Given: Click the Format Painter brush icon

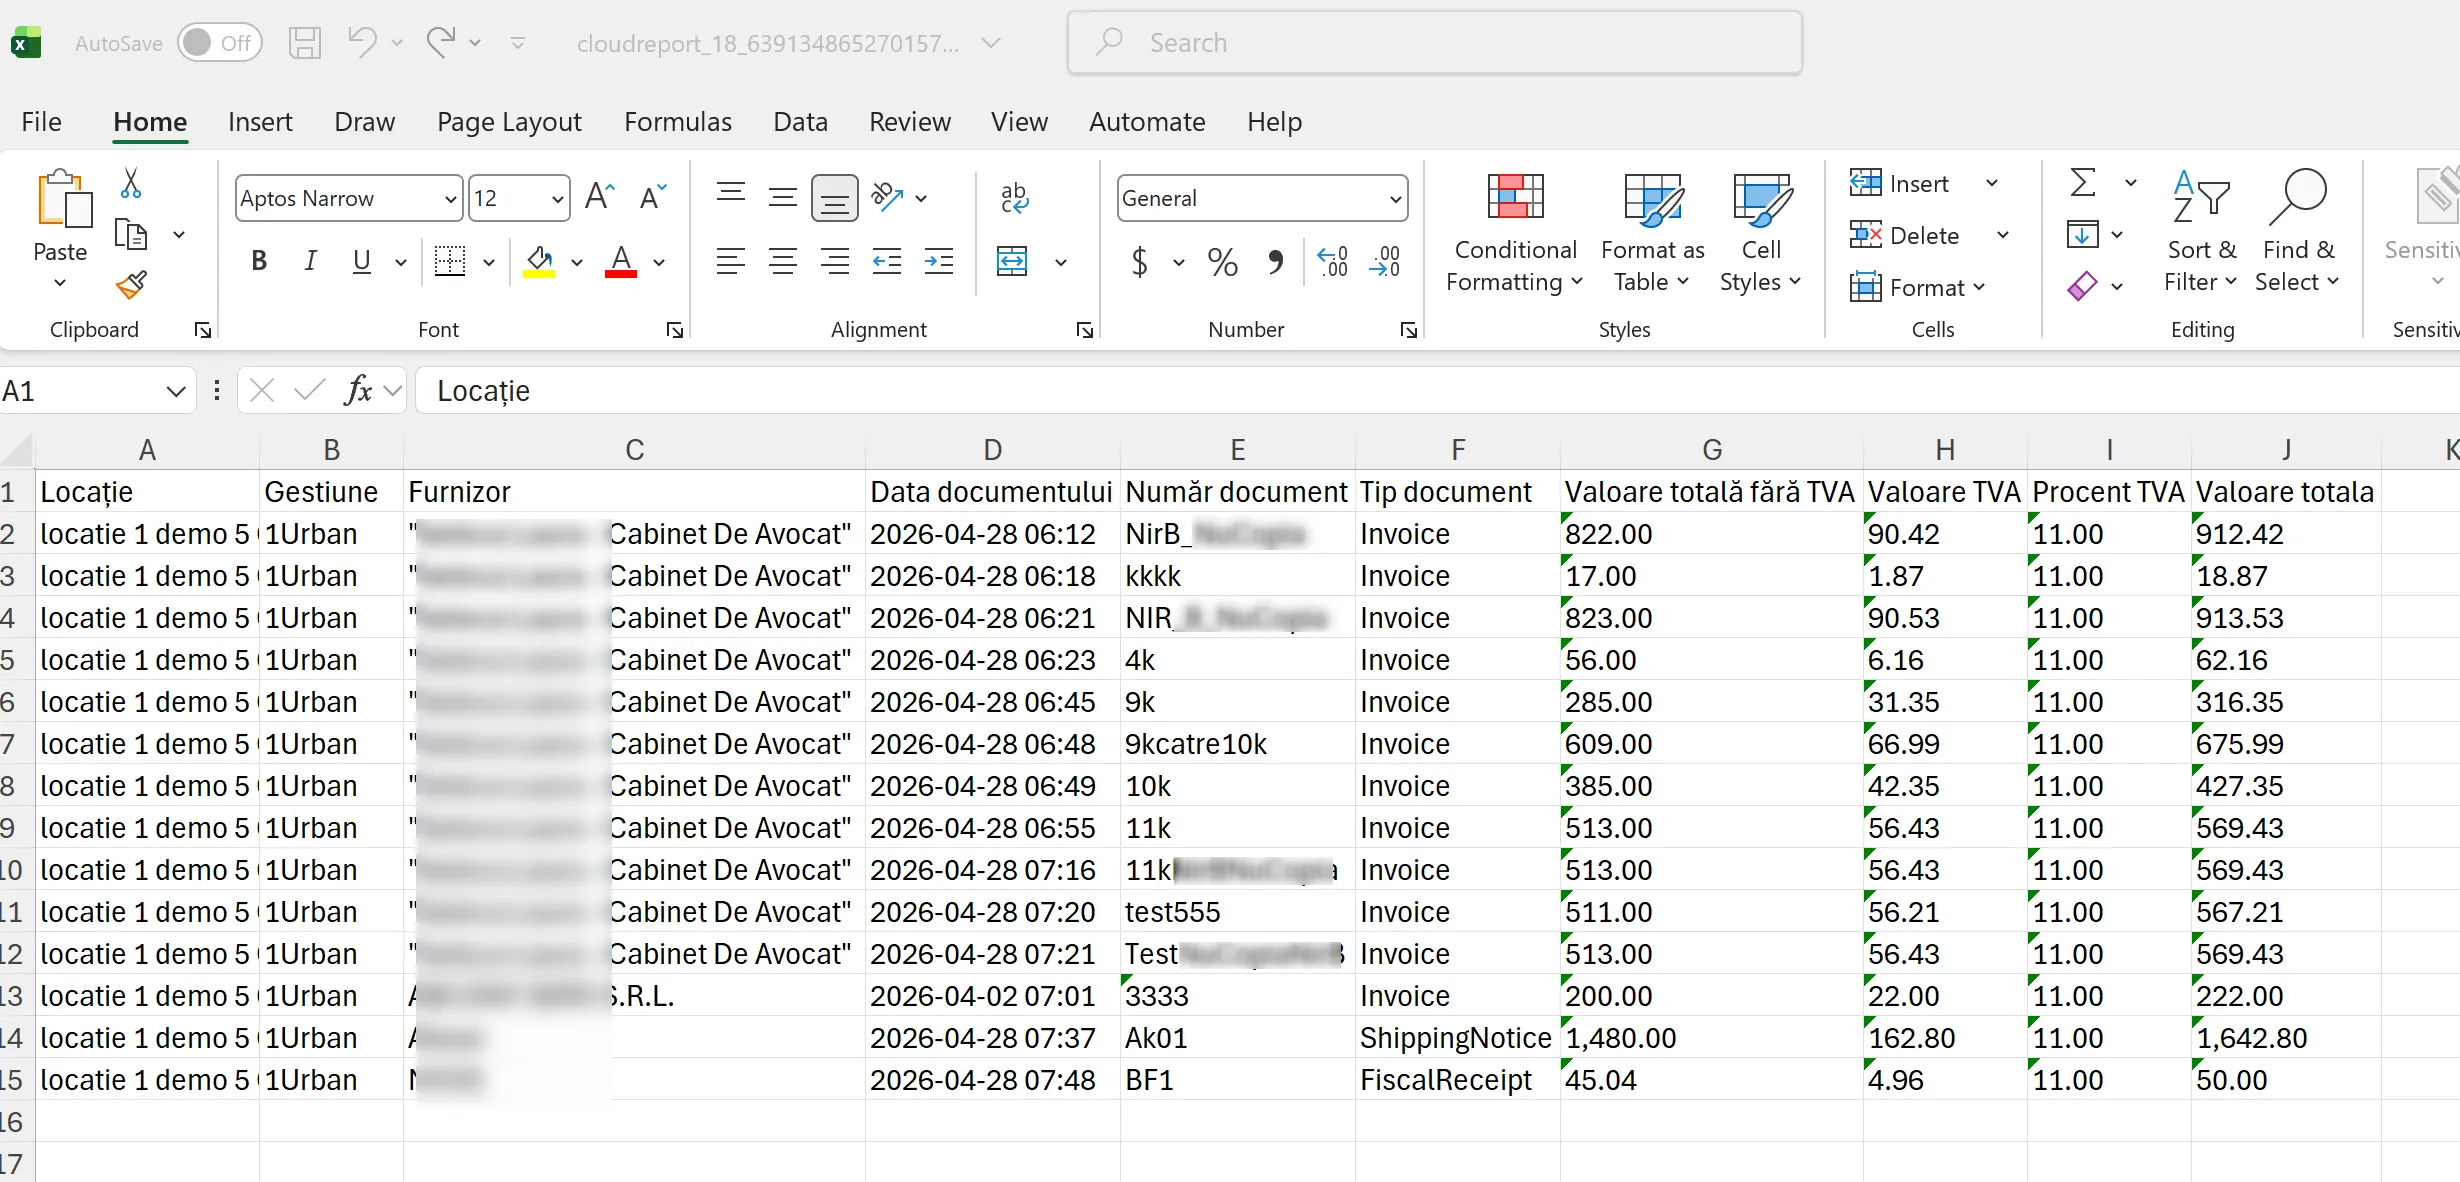Looking at the screenshot, I should click(x=131, y=286).
